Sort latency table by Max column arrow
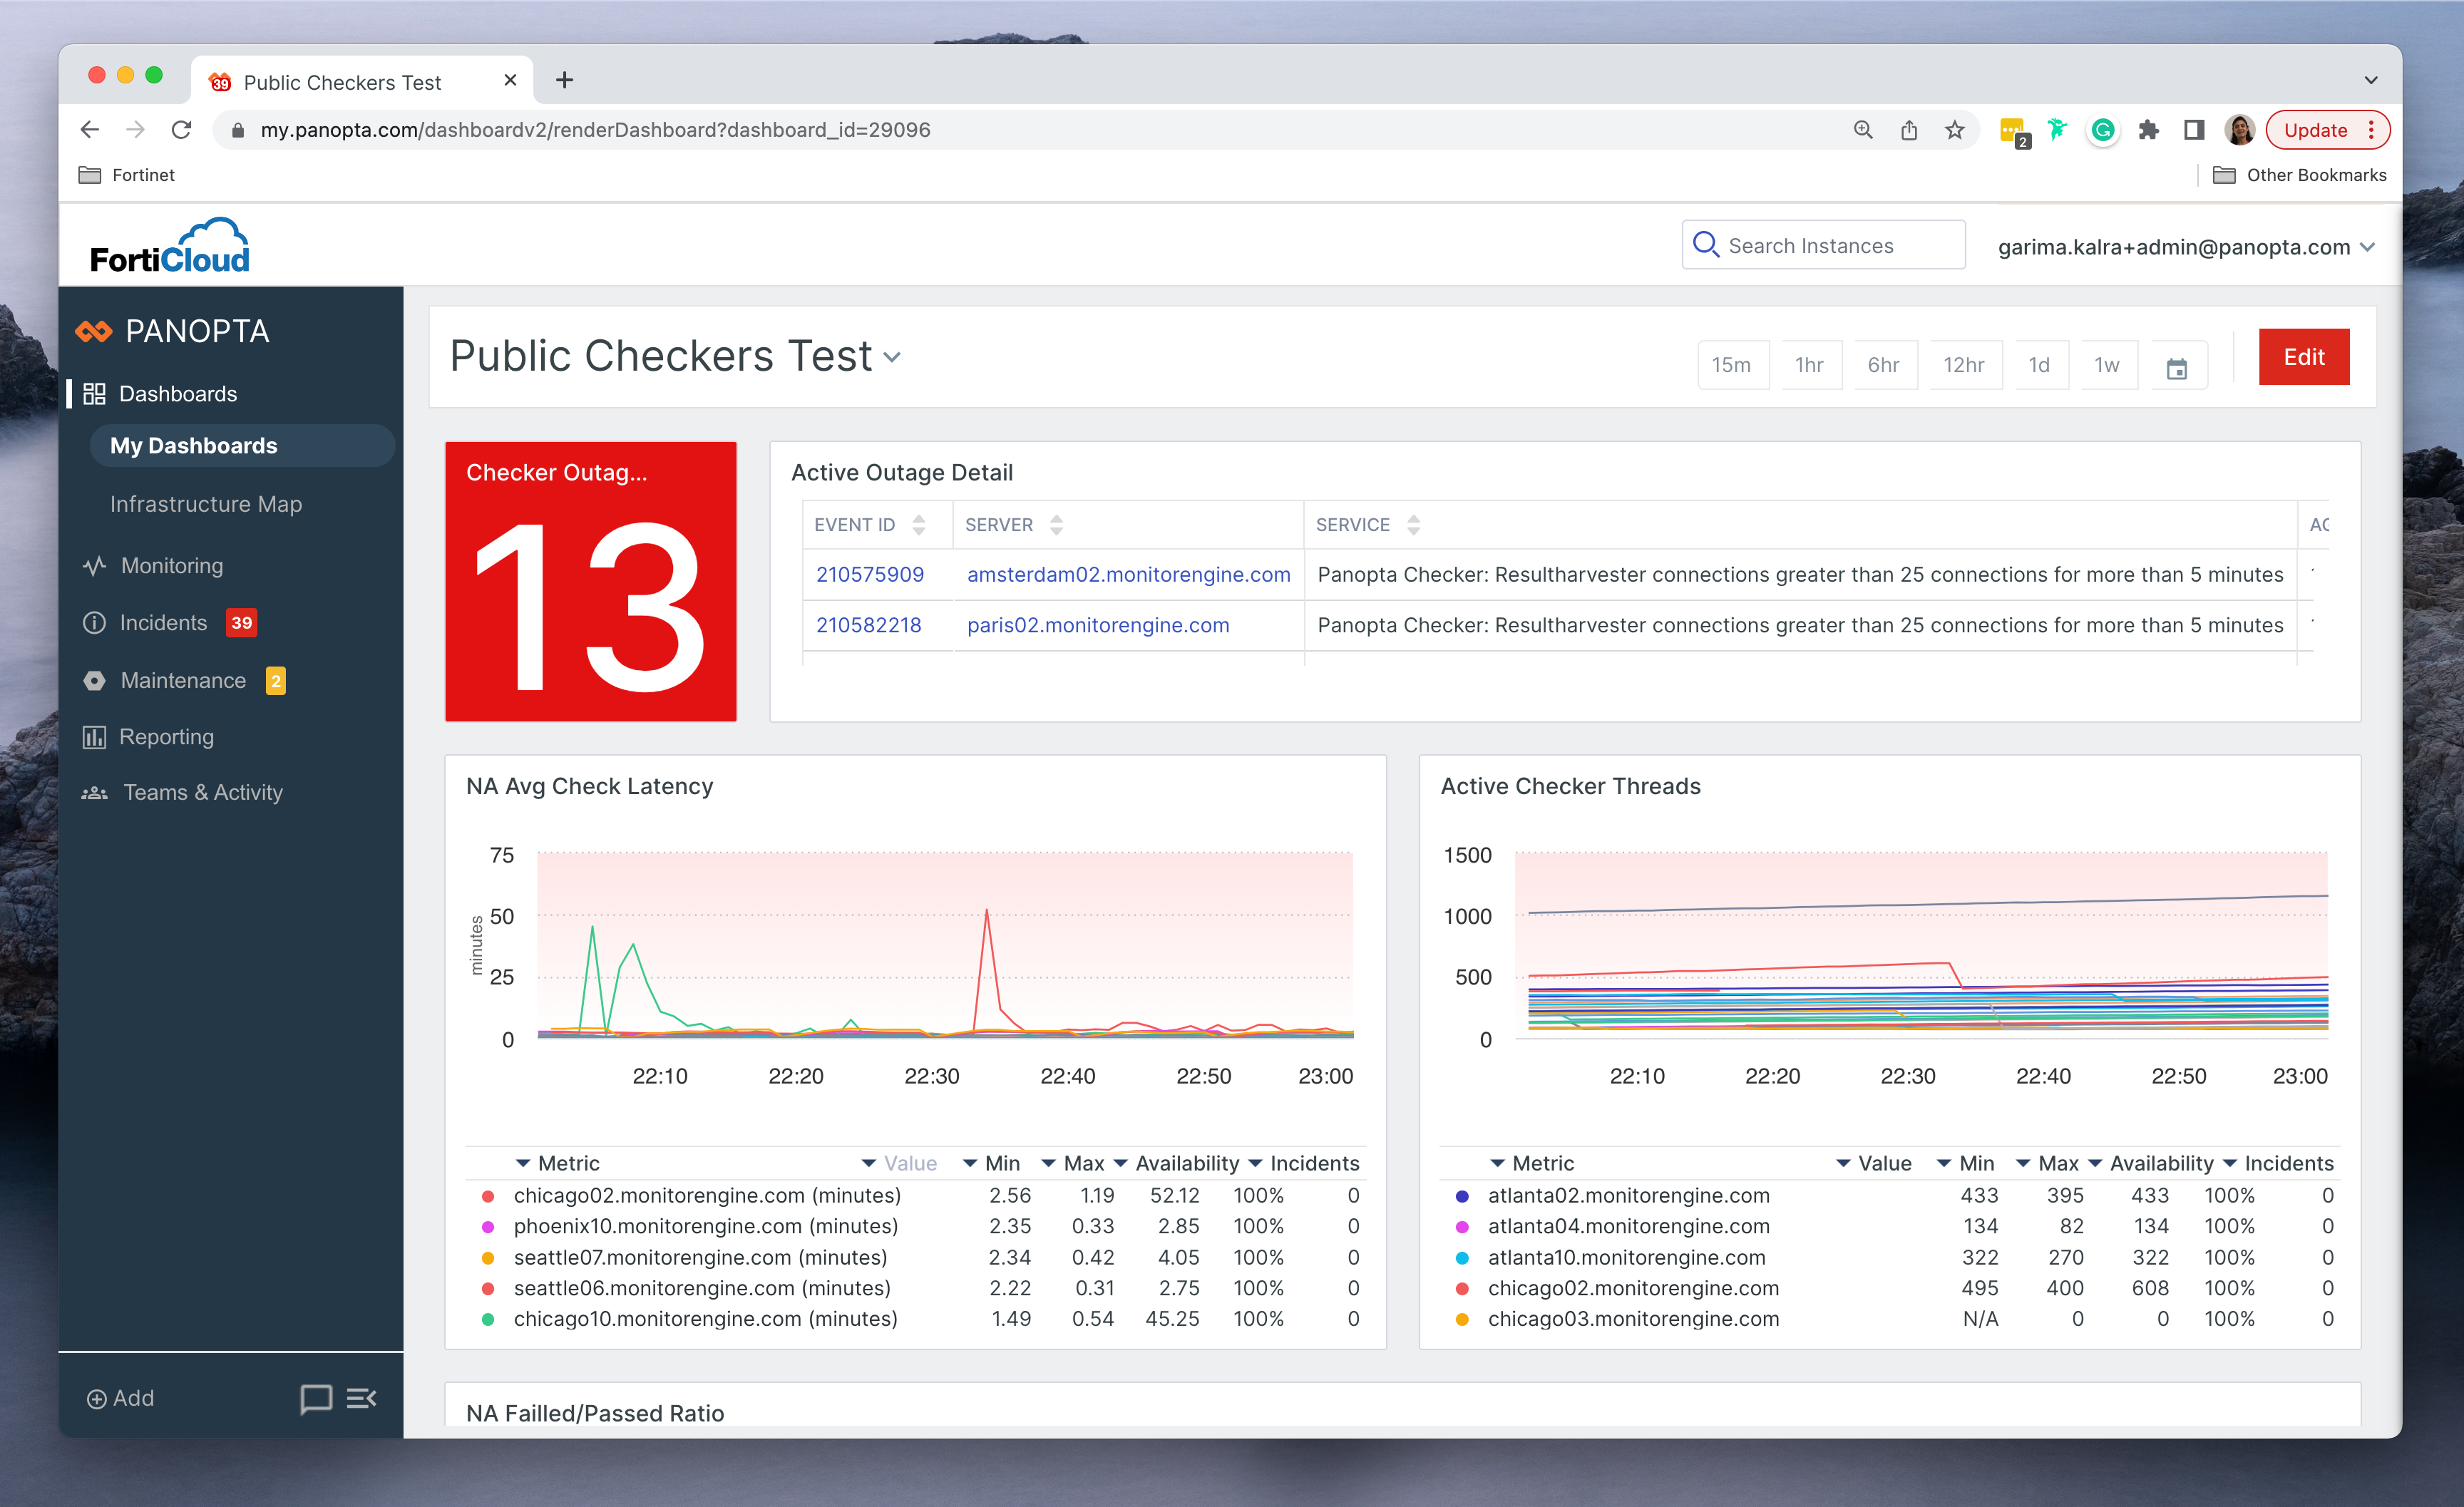2464x1507 pixels. pos(1048,1163)
